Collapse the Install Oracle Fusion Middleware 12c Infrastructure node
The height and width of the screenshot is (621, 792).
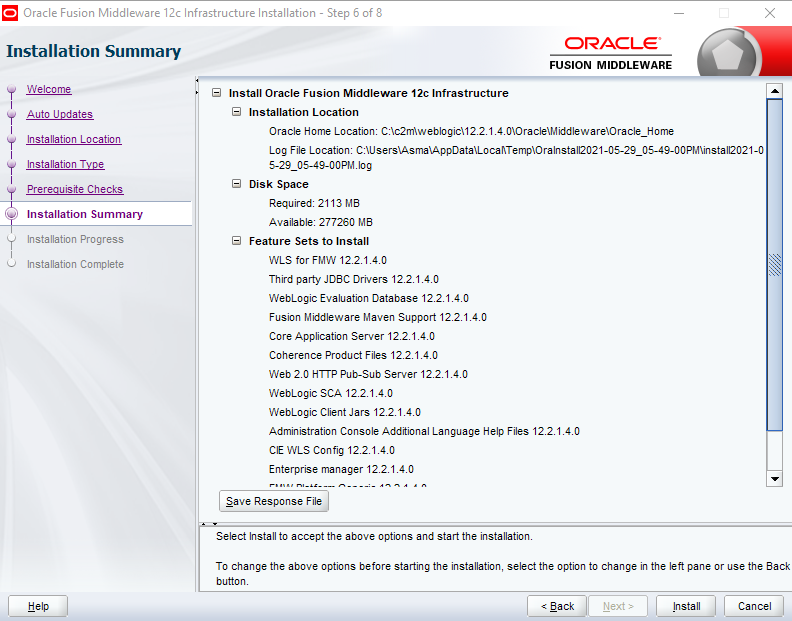[217, 93]
